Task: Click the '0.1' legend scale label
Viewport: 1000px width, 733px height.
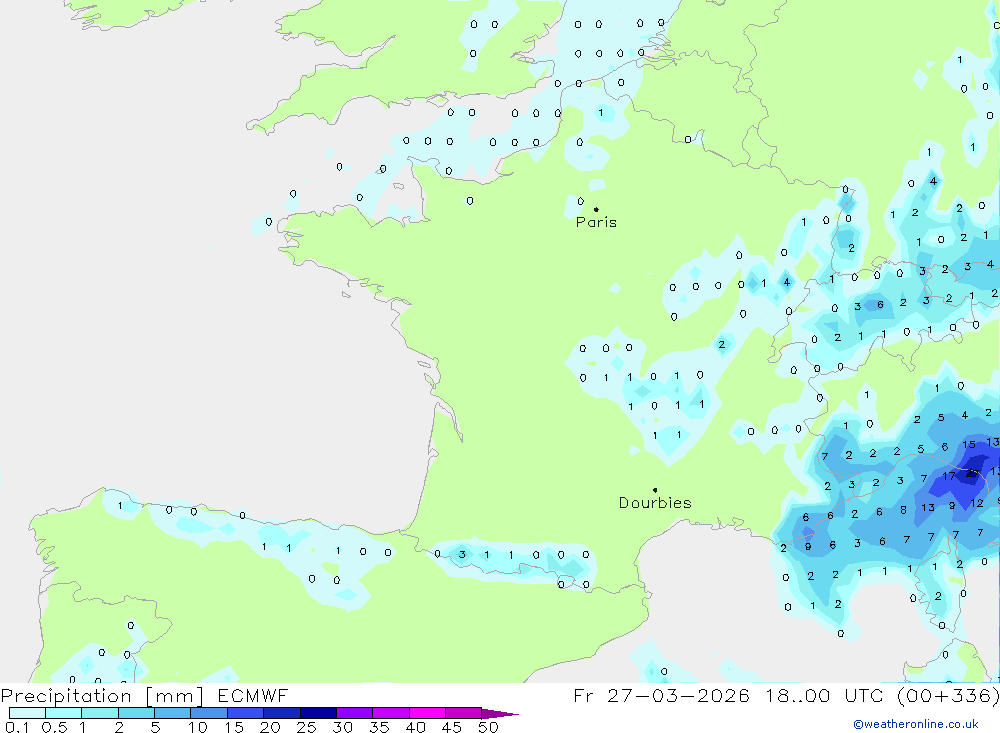Action: 17,727
